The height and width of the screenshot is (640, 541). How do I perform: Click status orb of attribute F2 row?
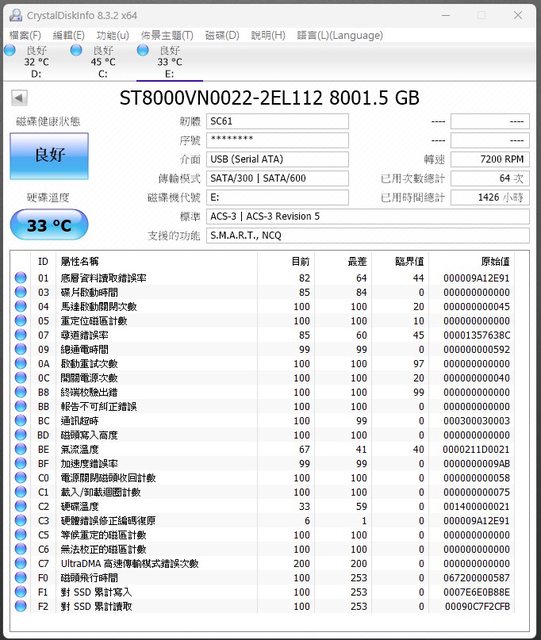point(20,606)
